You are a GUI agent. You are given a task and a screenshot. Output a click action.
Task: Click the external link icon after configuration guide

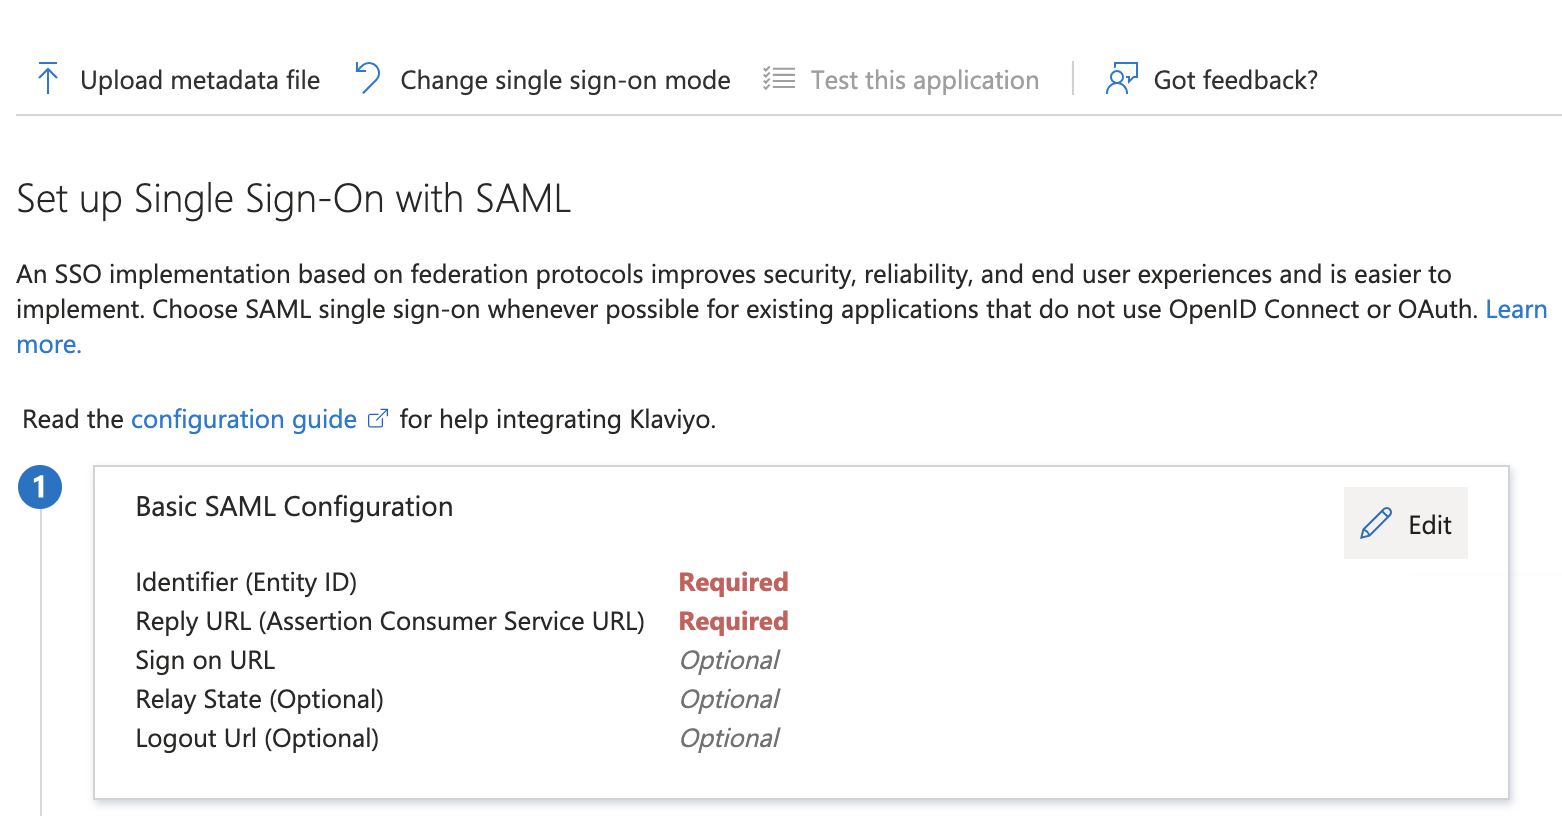377,417
